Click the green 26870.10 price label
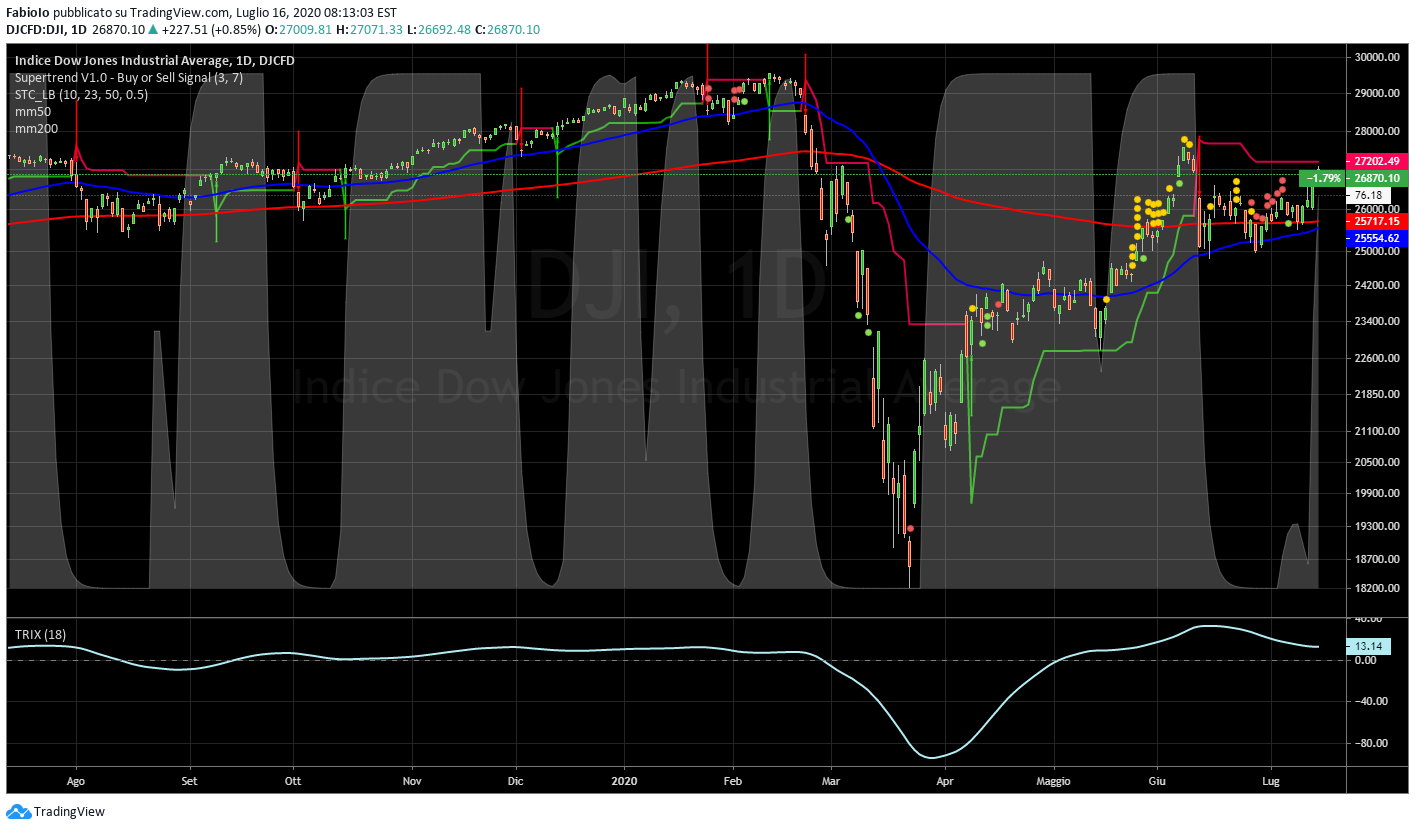1415x830 pixels. tap(1379, 178)
